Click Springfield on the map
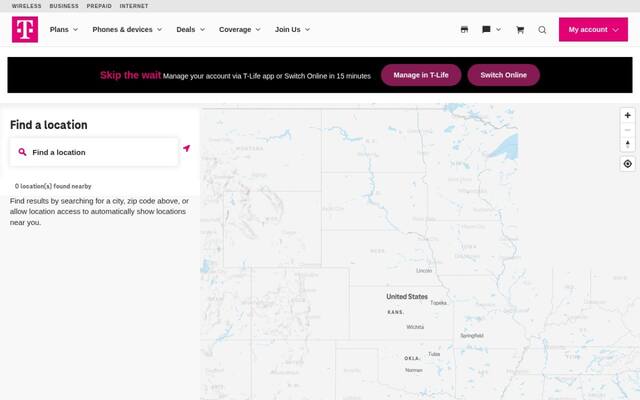Screen dimensions: 640x400 (x=472, y=336)
